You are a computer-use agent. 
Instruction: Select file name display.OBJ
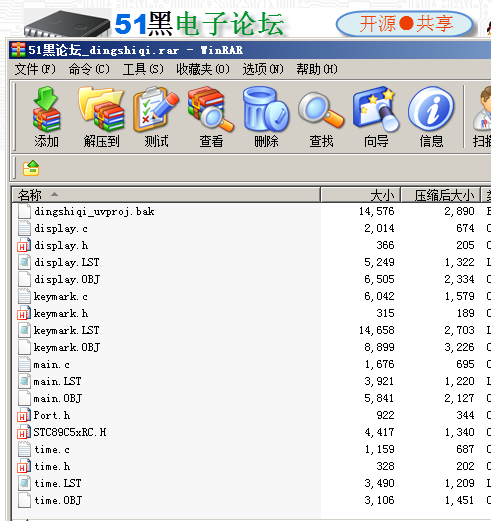(x=67, y=279)
